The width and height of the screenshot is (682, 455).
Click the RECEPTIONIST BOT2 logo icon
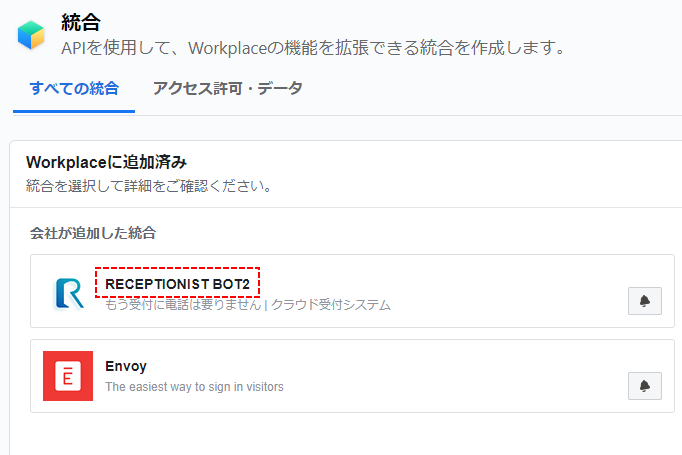coord(69,294)
